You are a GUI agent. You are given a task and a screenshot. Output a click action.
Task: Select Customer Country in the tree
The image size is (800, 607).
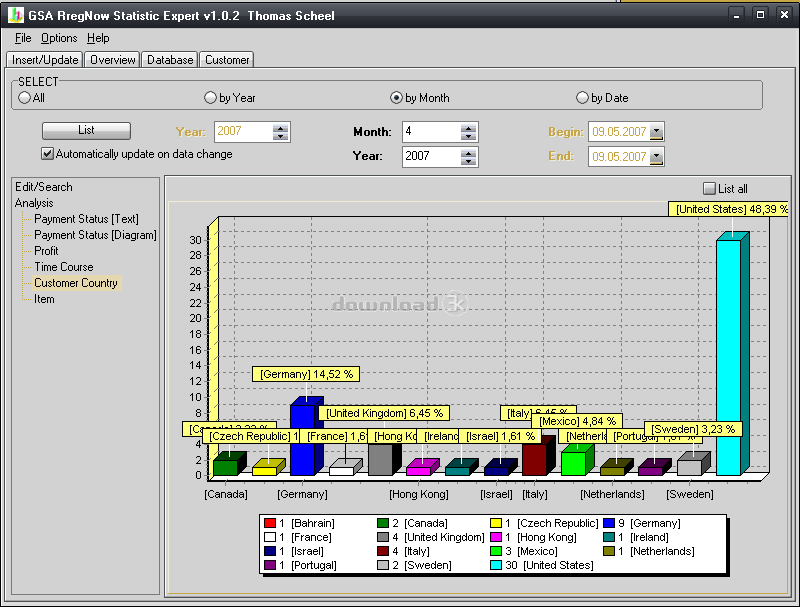click(x=76, y=283)
